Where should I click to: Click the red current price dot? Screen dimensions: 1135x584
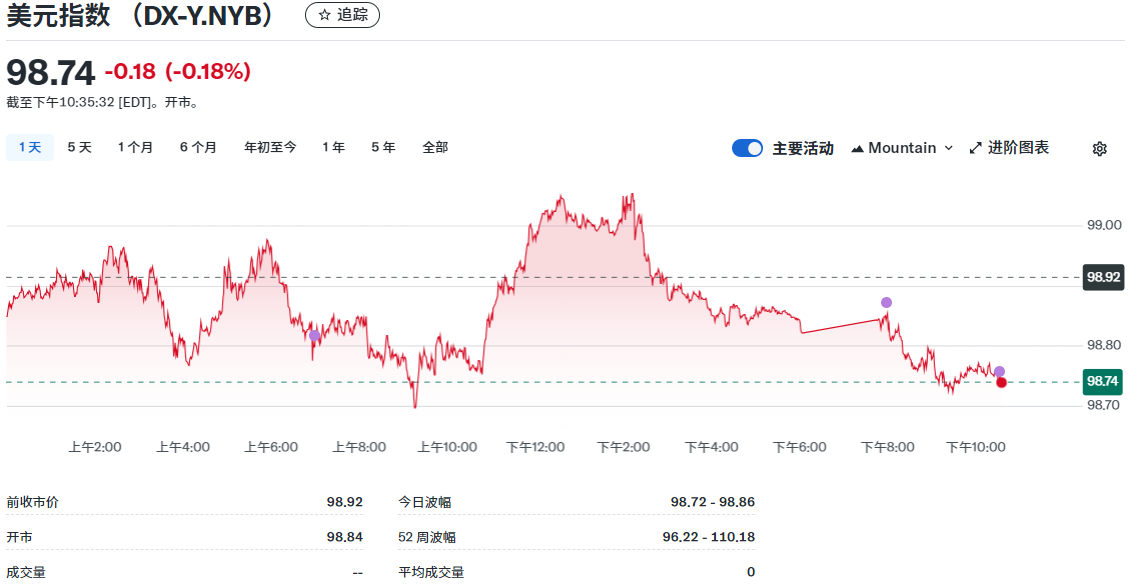coord(1001,382)
